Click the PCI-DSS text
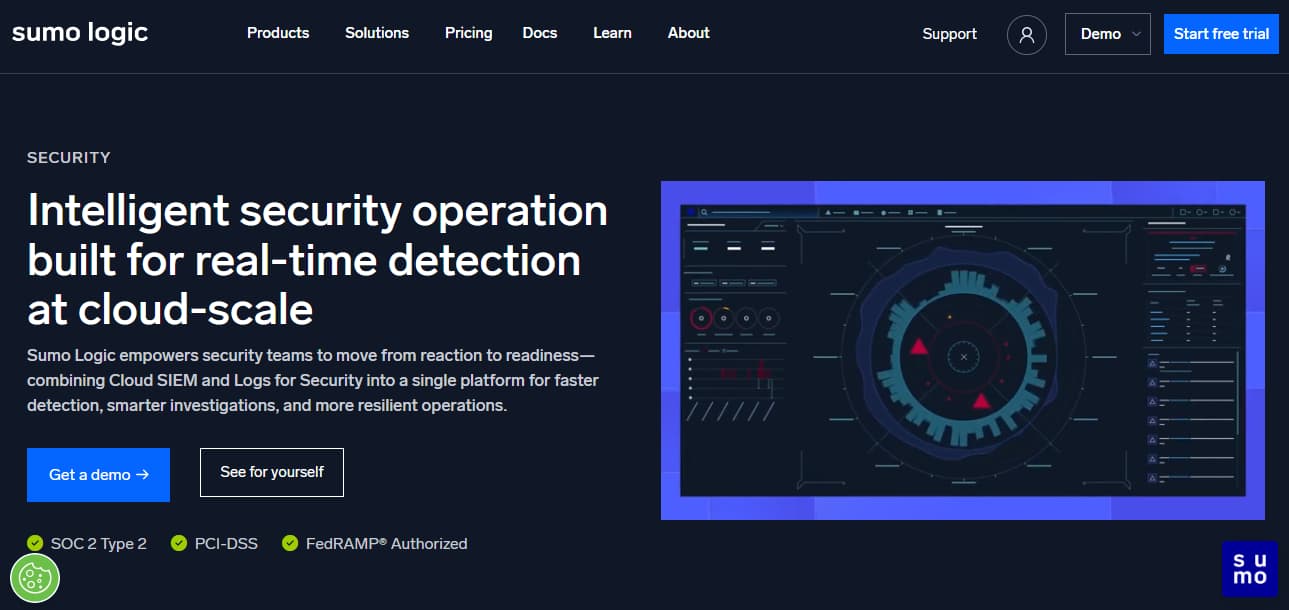The width and height of the screenshot is (1289, 610). click(x=226, y=544)
